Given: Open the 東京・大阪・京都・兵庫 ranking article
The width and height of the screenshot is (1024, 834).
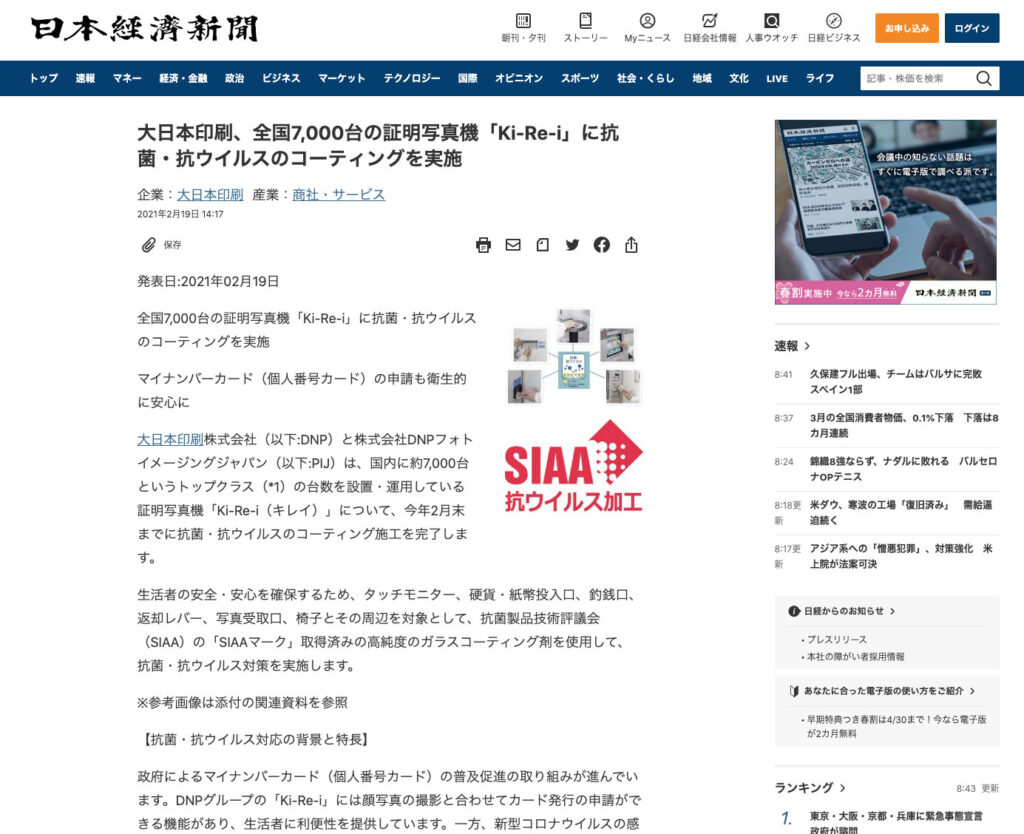Looking at the screenshot, I should pyautogui.click(x=896, y=823).
